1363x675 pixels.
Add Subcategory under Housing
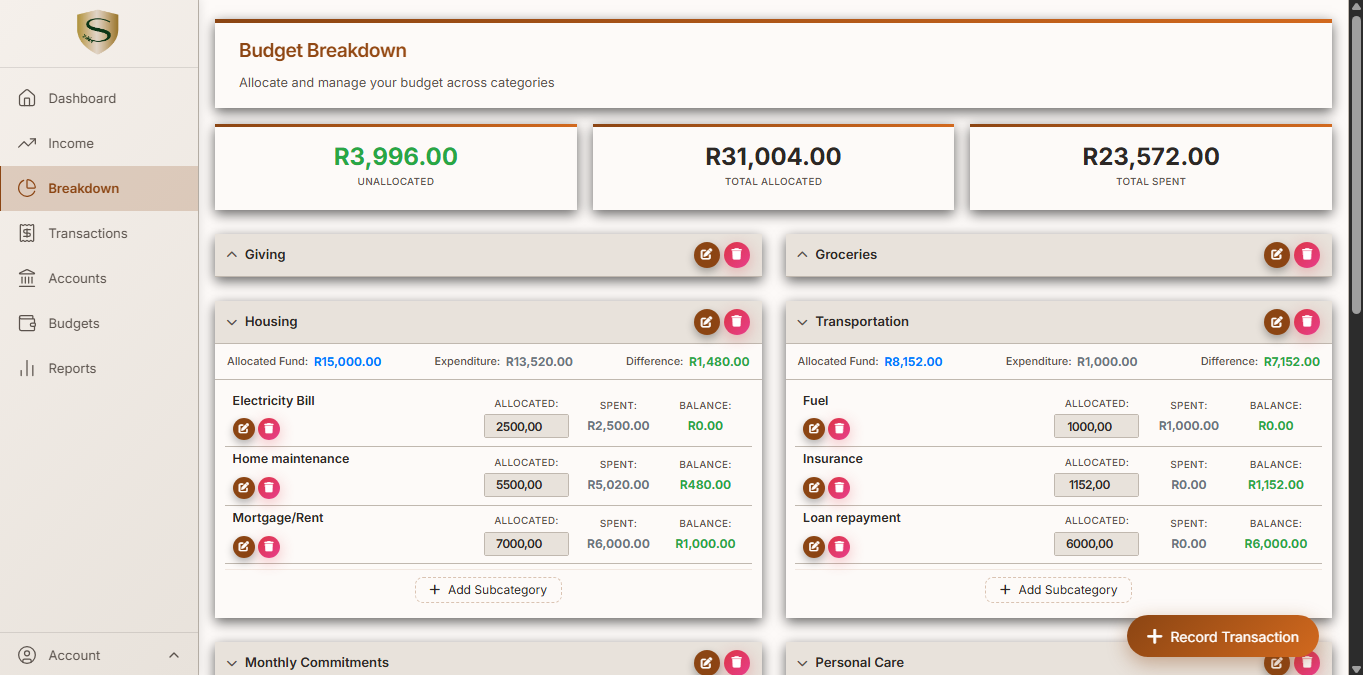click(488, 590)
